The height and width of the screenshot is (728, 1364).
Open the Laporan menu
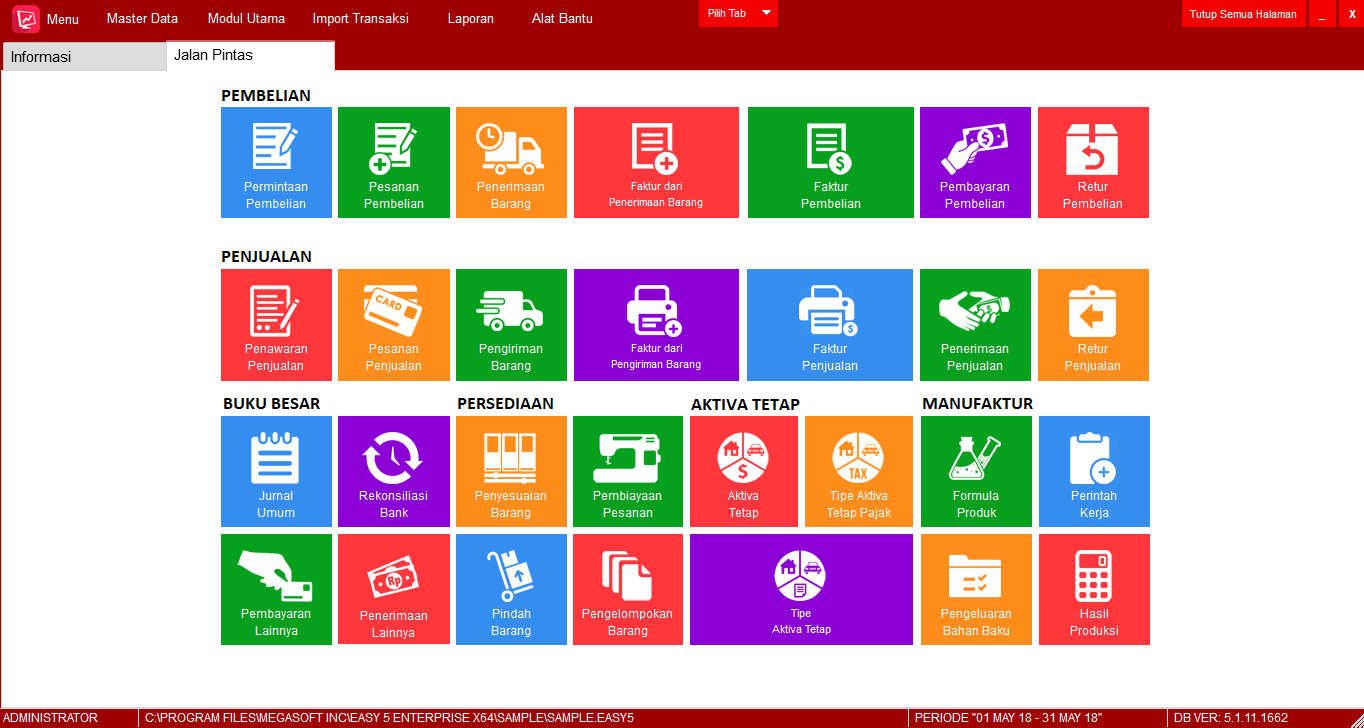coord(470,18)
